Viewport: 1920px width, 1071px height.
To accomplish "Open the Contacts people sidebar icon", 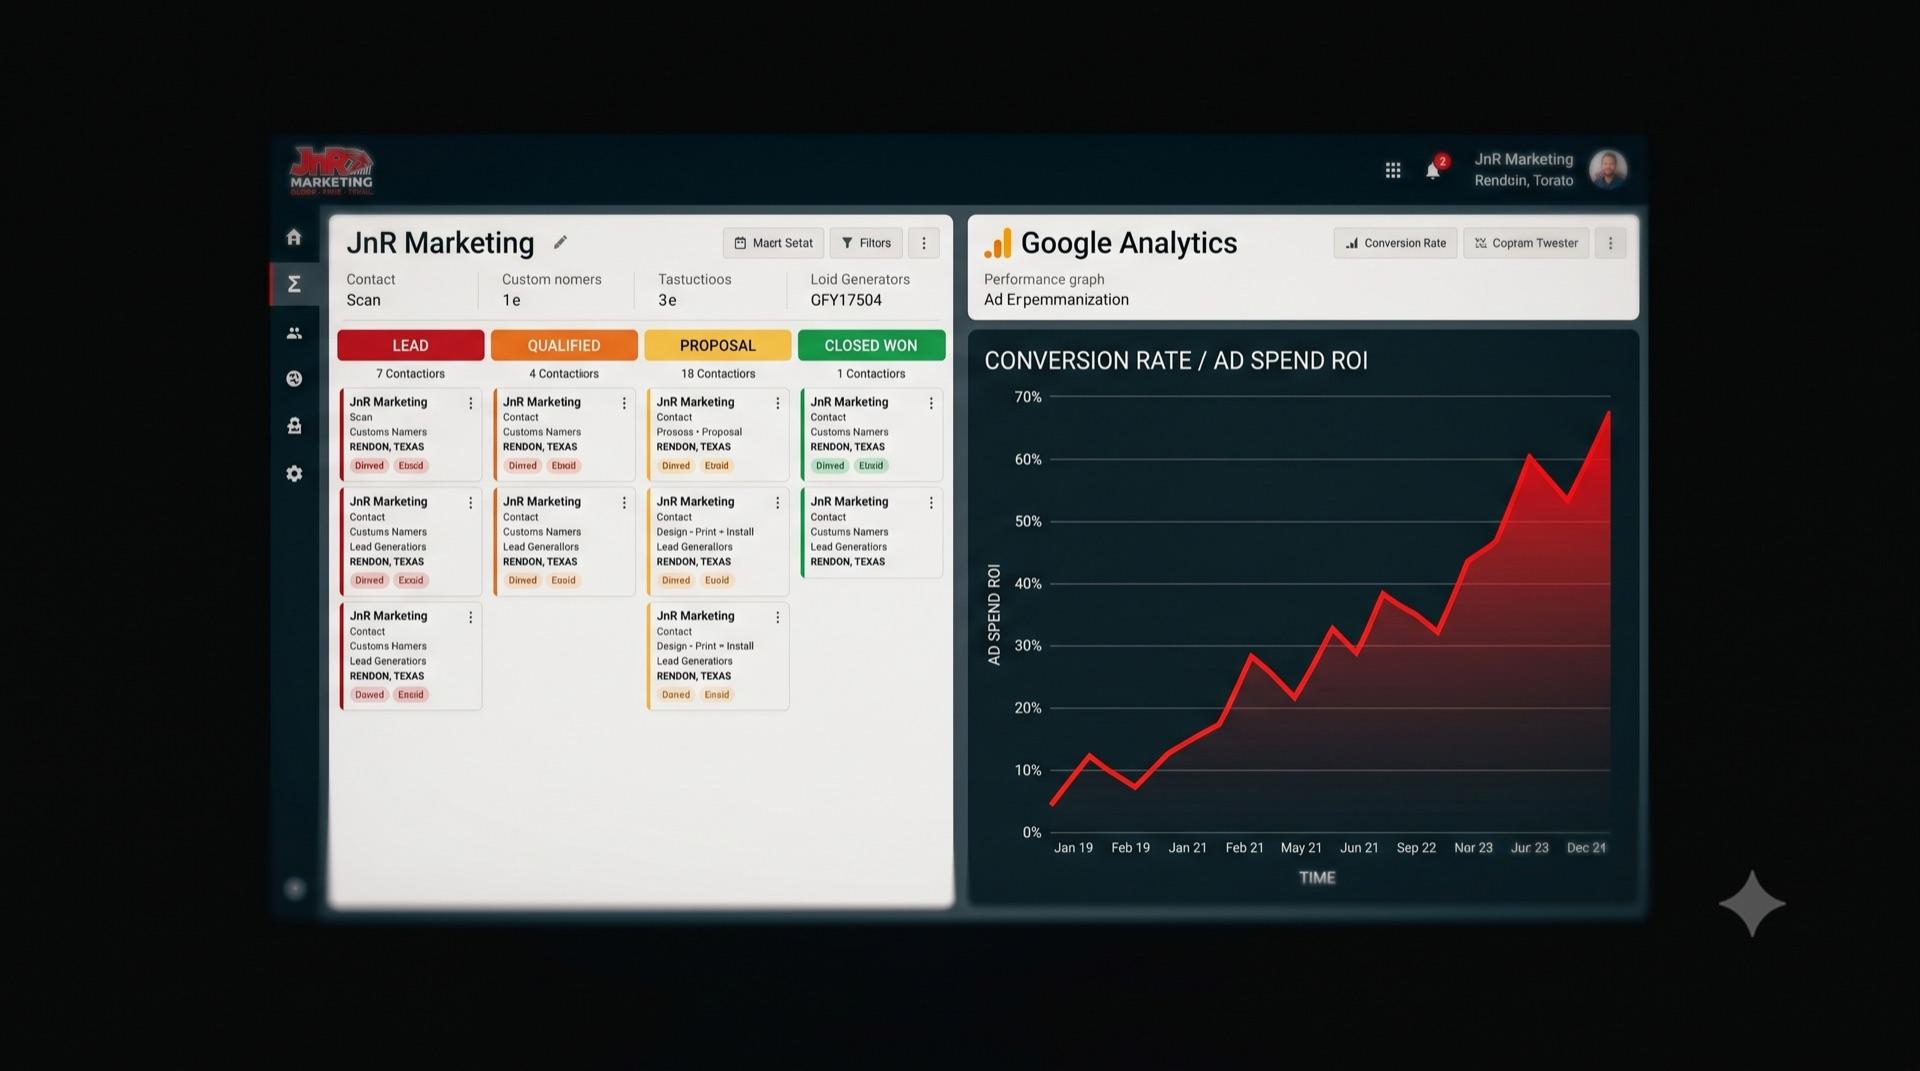I will point(294,333).
